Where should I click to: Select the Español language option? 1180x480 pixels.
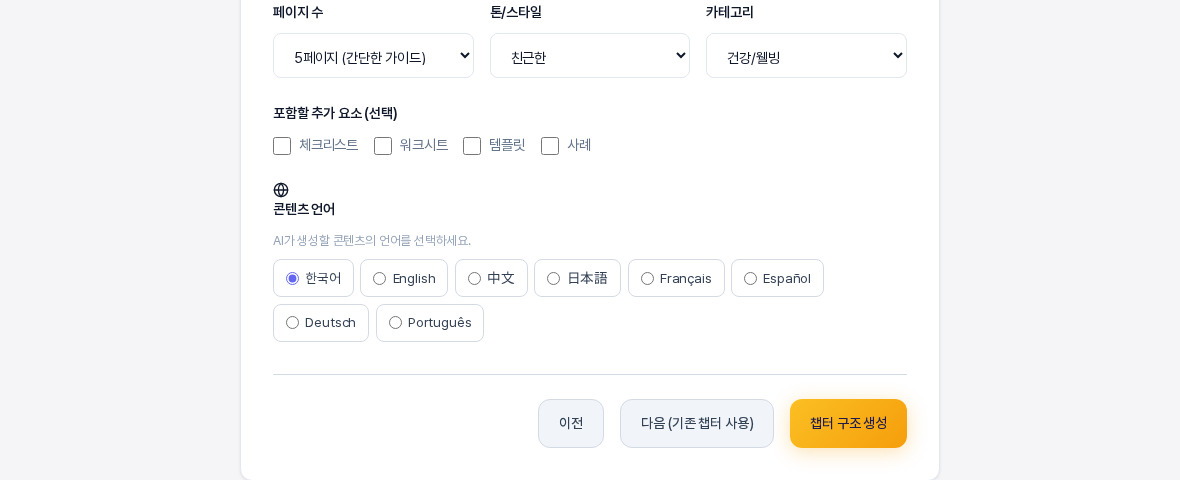(777, 278)
